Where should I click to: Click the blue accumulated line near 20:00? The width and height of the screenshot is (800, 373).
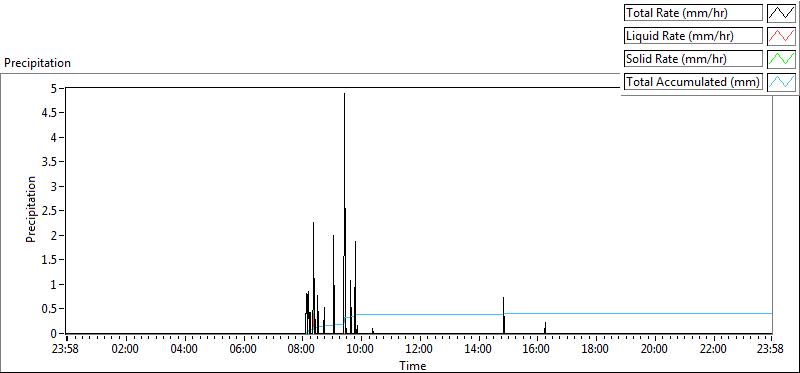654,313
